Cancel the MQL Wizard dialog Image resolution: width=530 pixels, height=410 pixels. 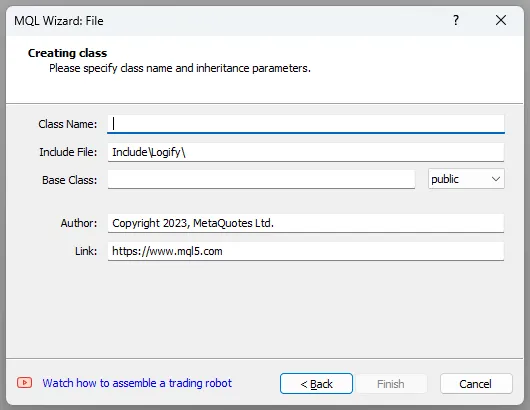(x=476, y=384)
